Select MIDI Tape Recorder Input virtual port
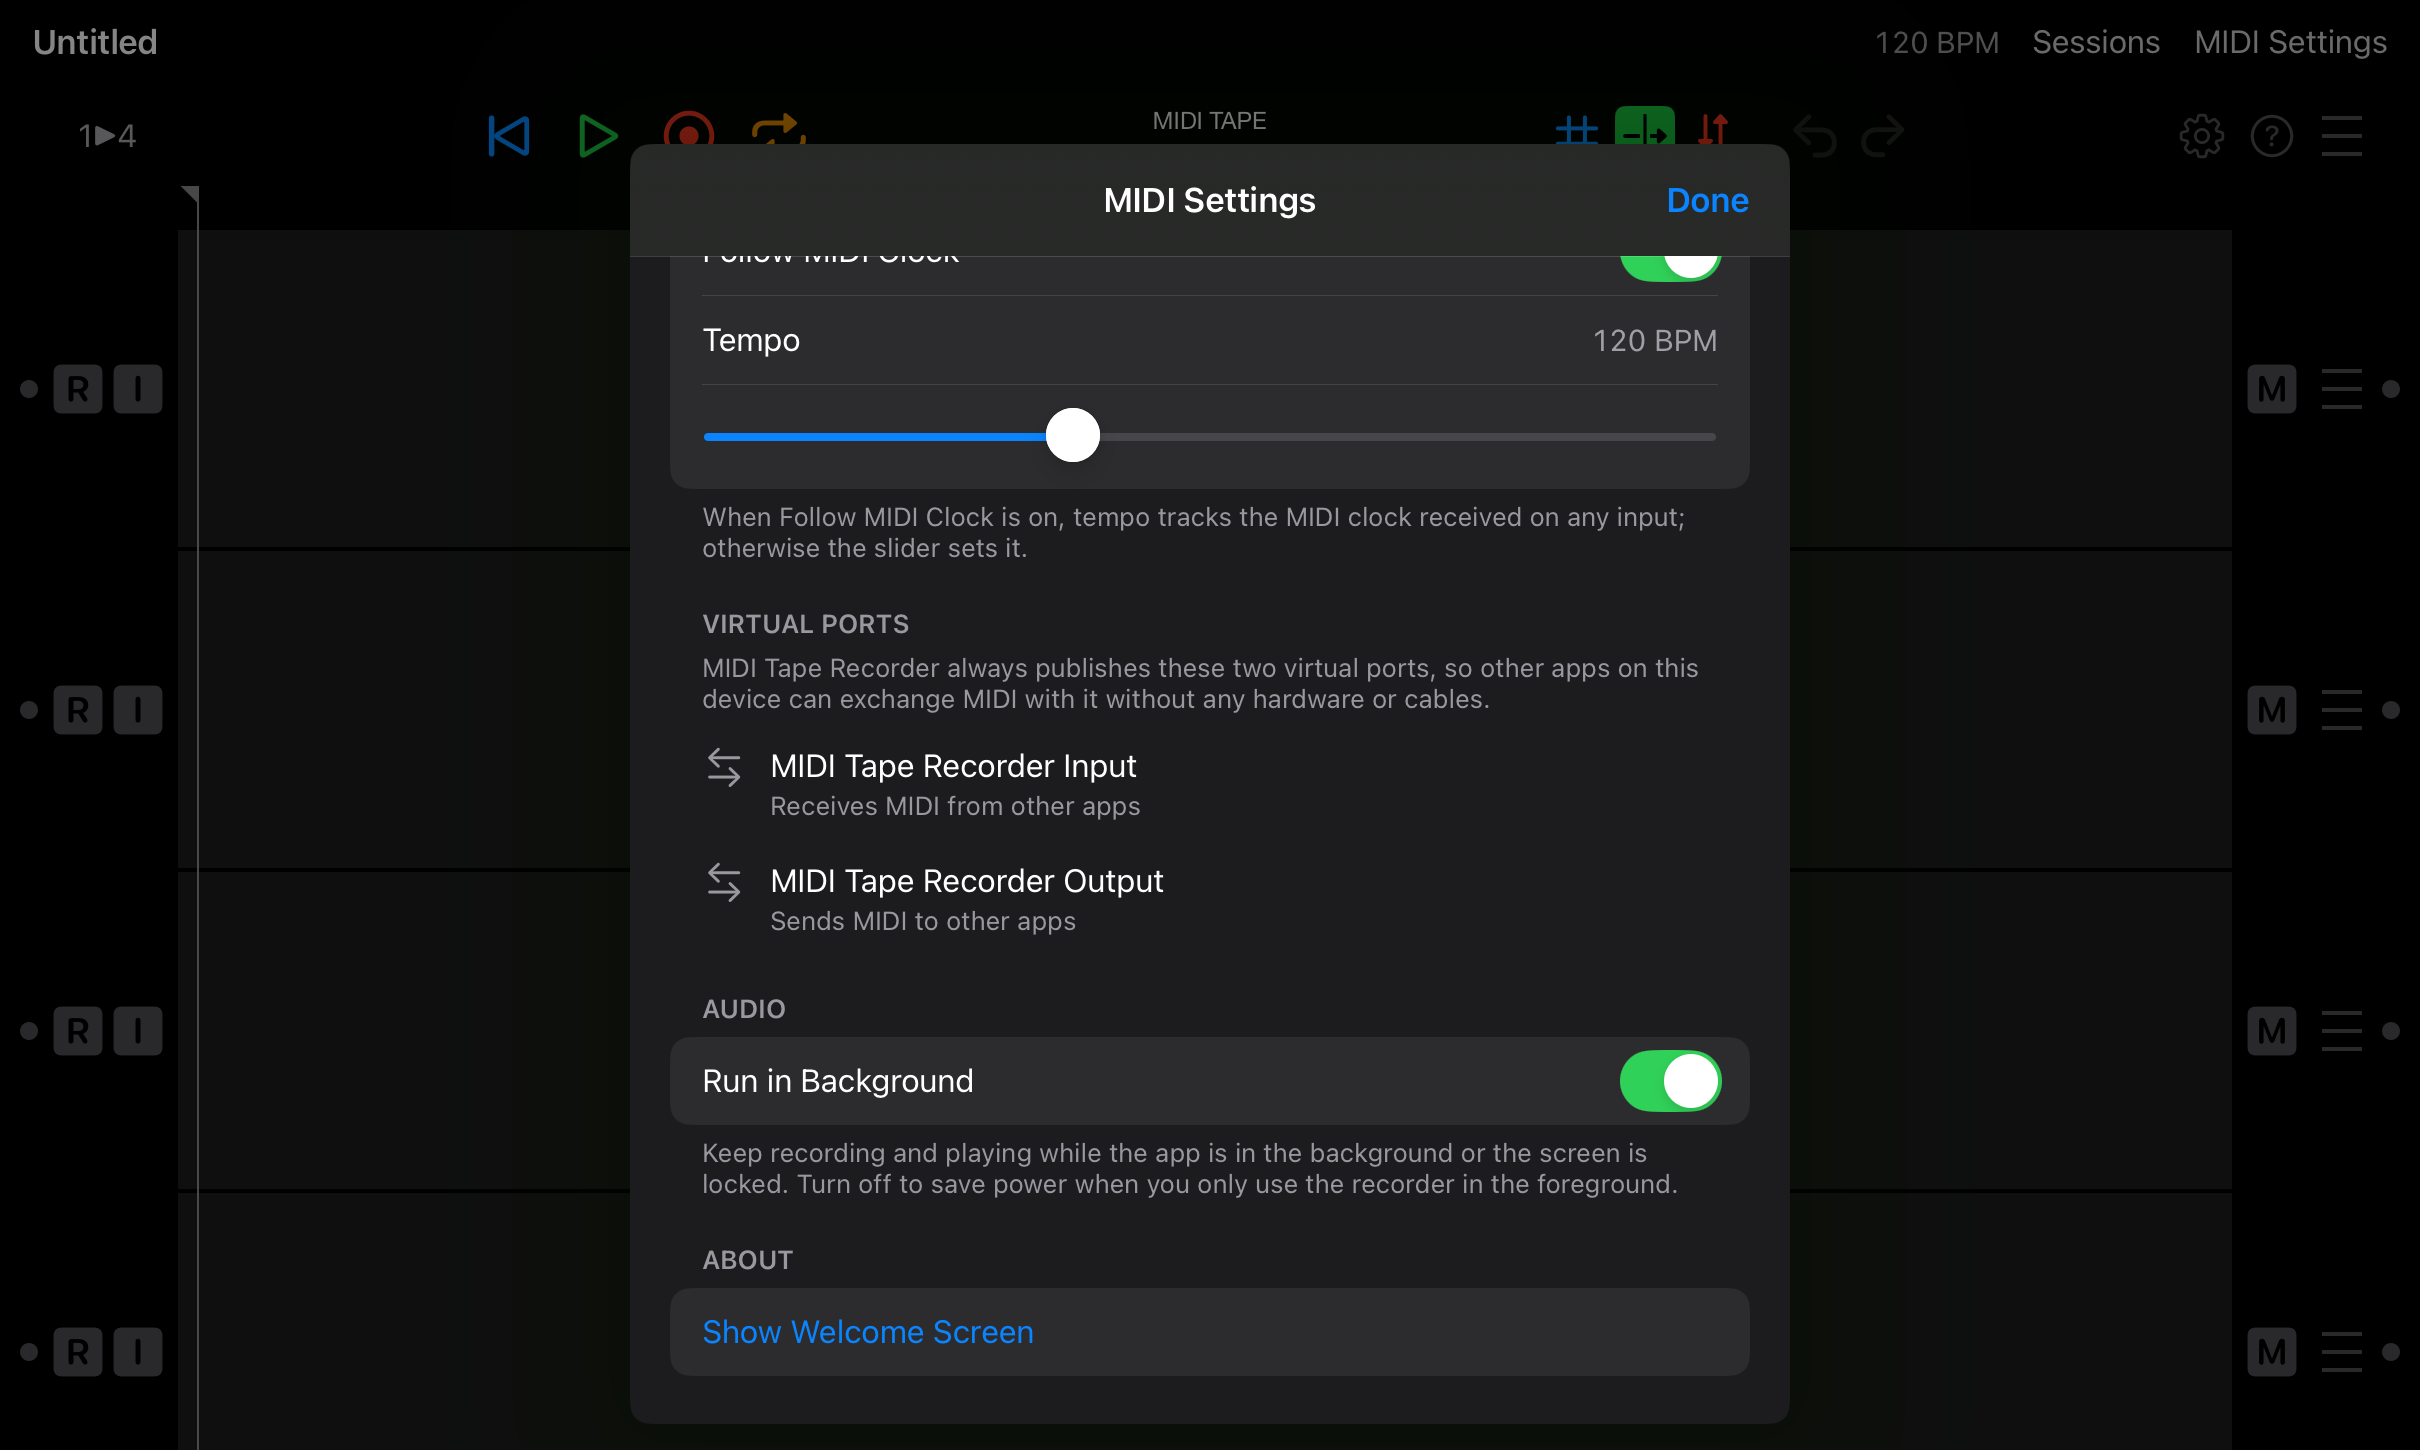The image size is (2420, 1450). tap(1210, 785)
